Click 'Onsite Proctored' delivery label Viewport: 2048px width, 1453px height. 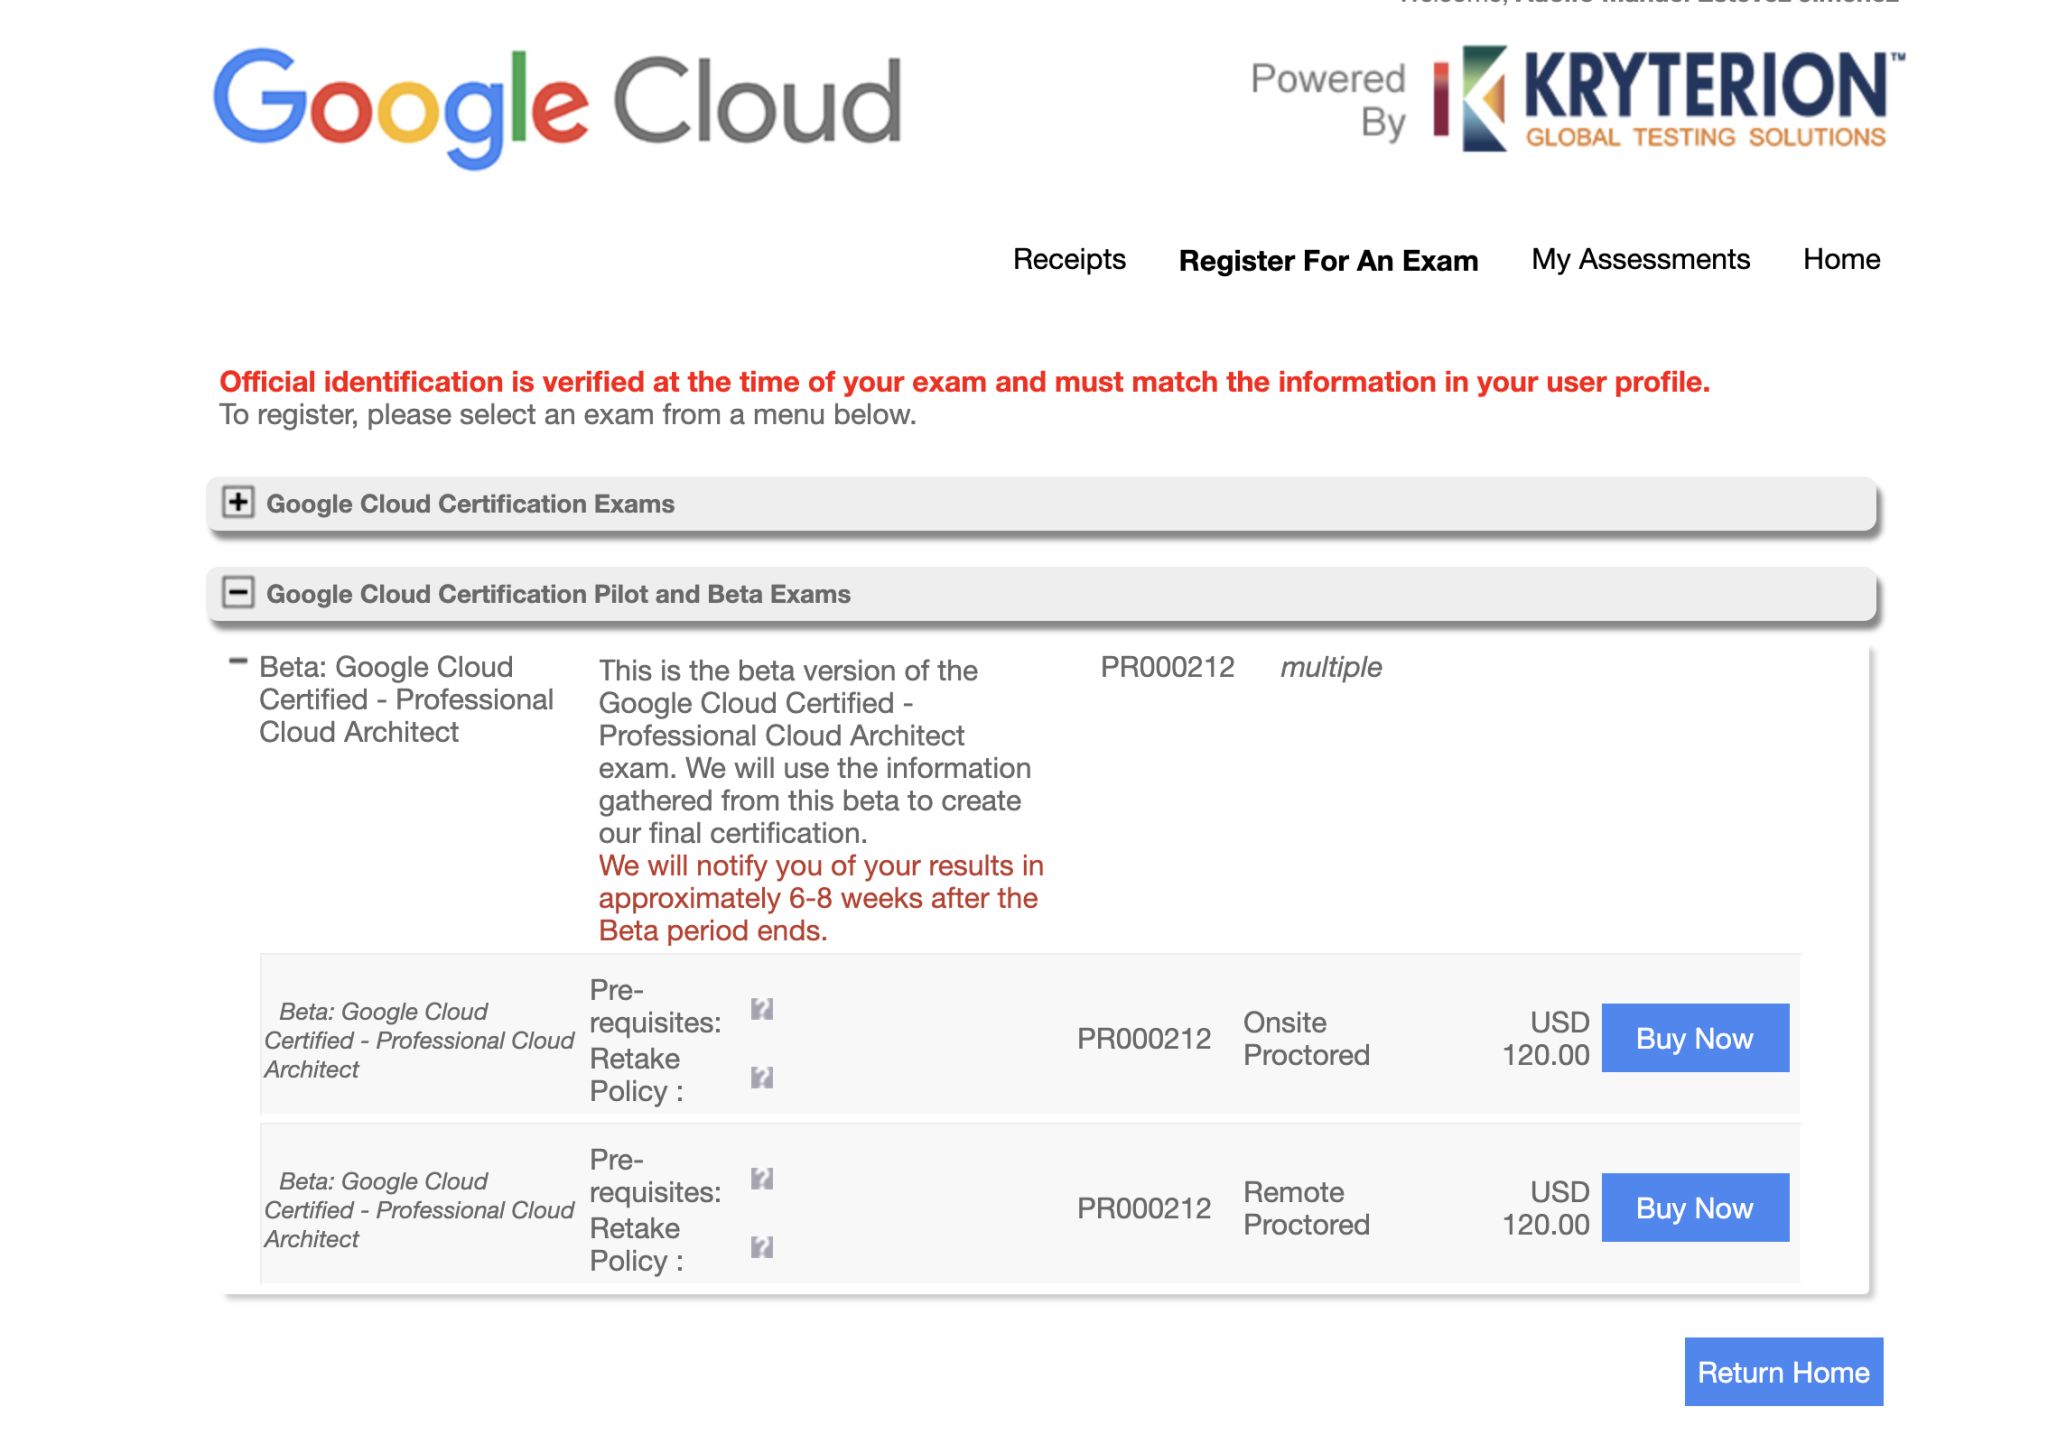[x=1306, y=1038]
